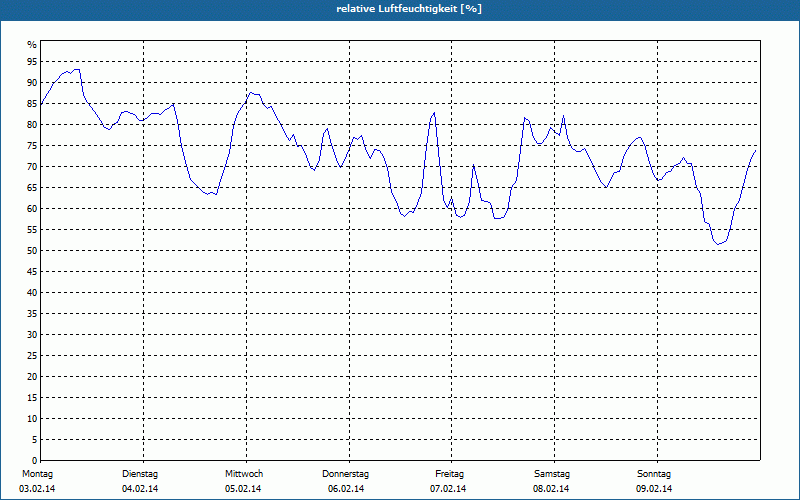Select the '06.02.14' date label
Viewport: 800px width, 500px height.
[x=346, y=489]
